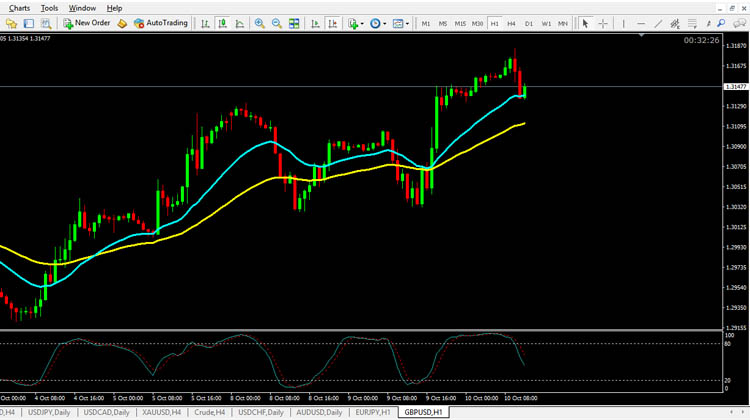Select the M15 timeframe

click(x=460, y=23)
